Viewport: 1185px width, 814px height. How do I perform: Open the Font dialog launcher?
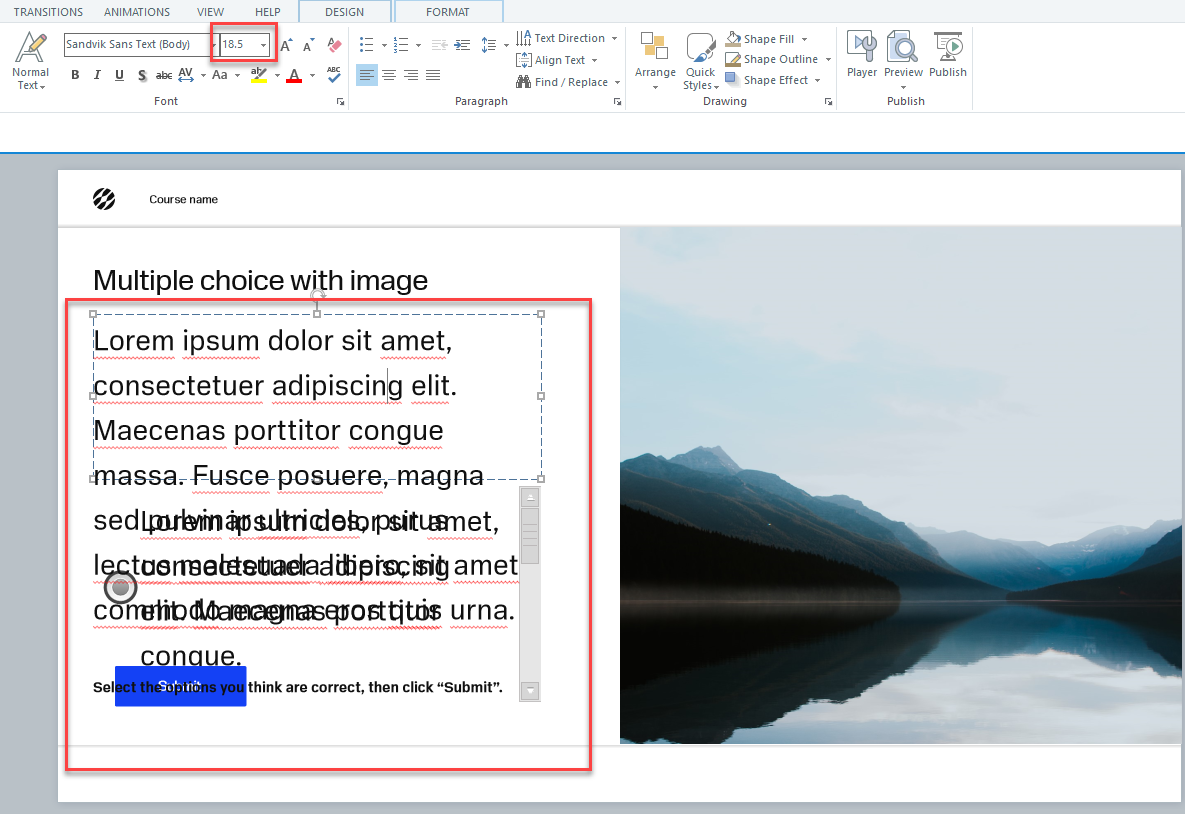coord(340,101)
